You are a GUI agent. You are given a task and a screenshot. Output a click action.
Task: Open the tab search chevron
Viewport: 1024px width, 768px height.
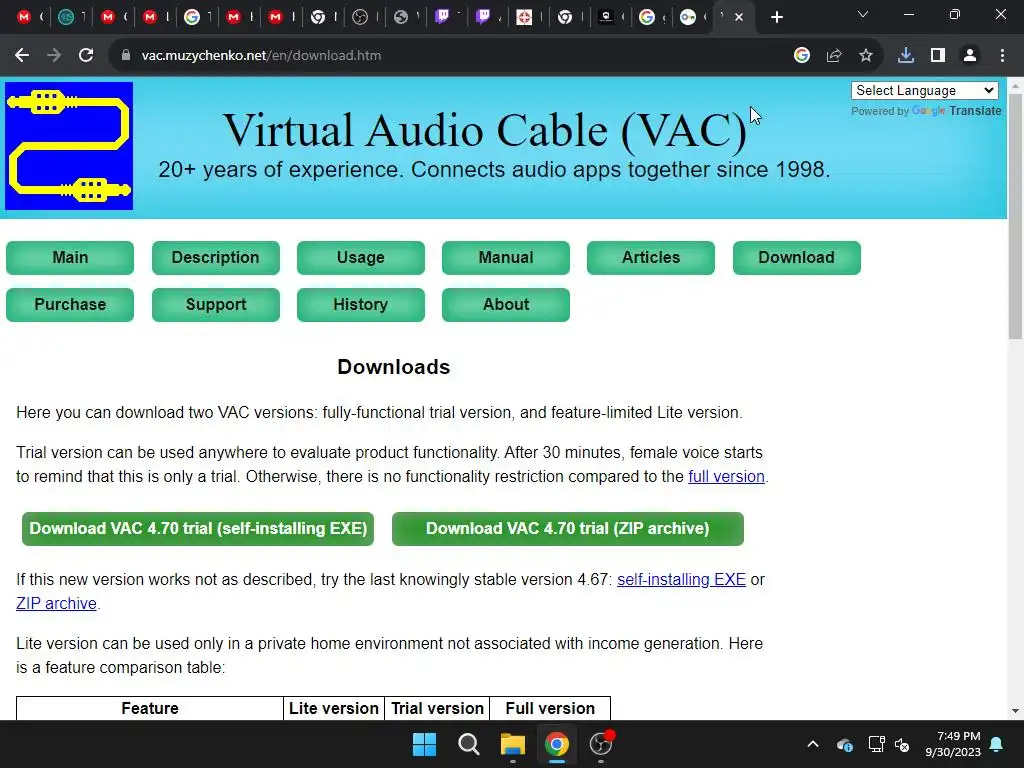[x=863, y=15]
